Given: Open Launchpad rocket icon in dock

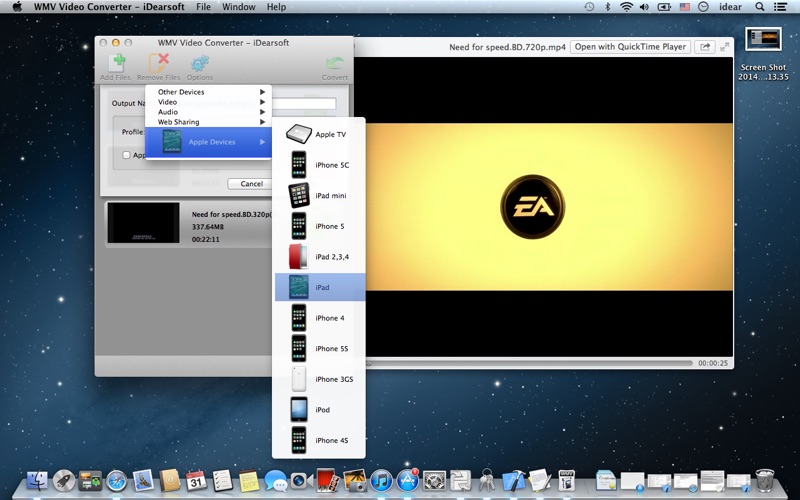Looking at the screenshot, I should pyautogui.click(x=64, y=481).
